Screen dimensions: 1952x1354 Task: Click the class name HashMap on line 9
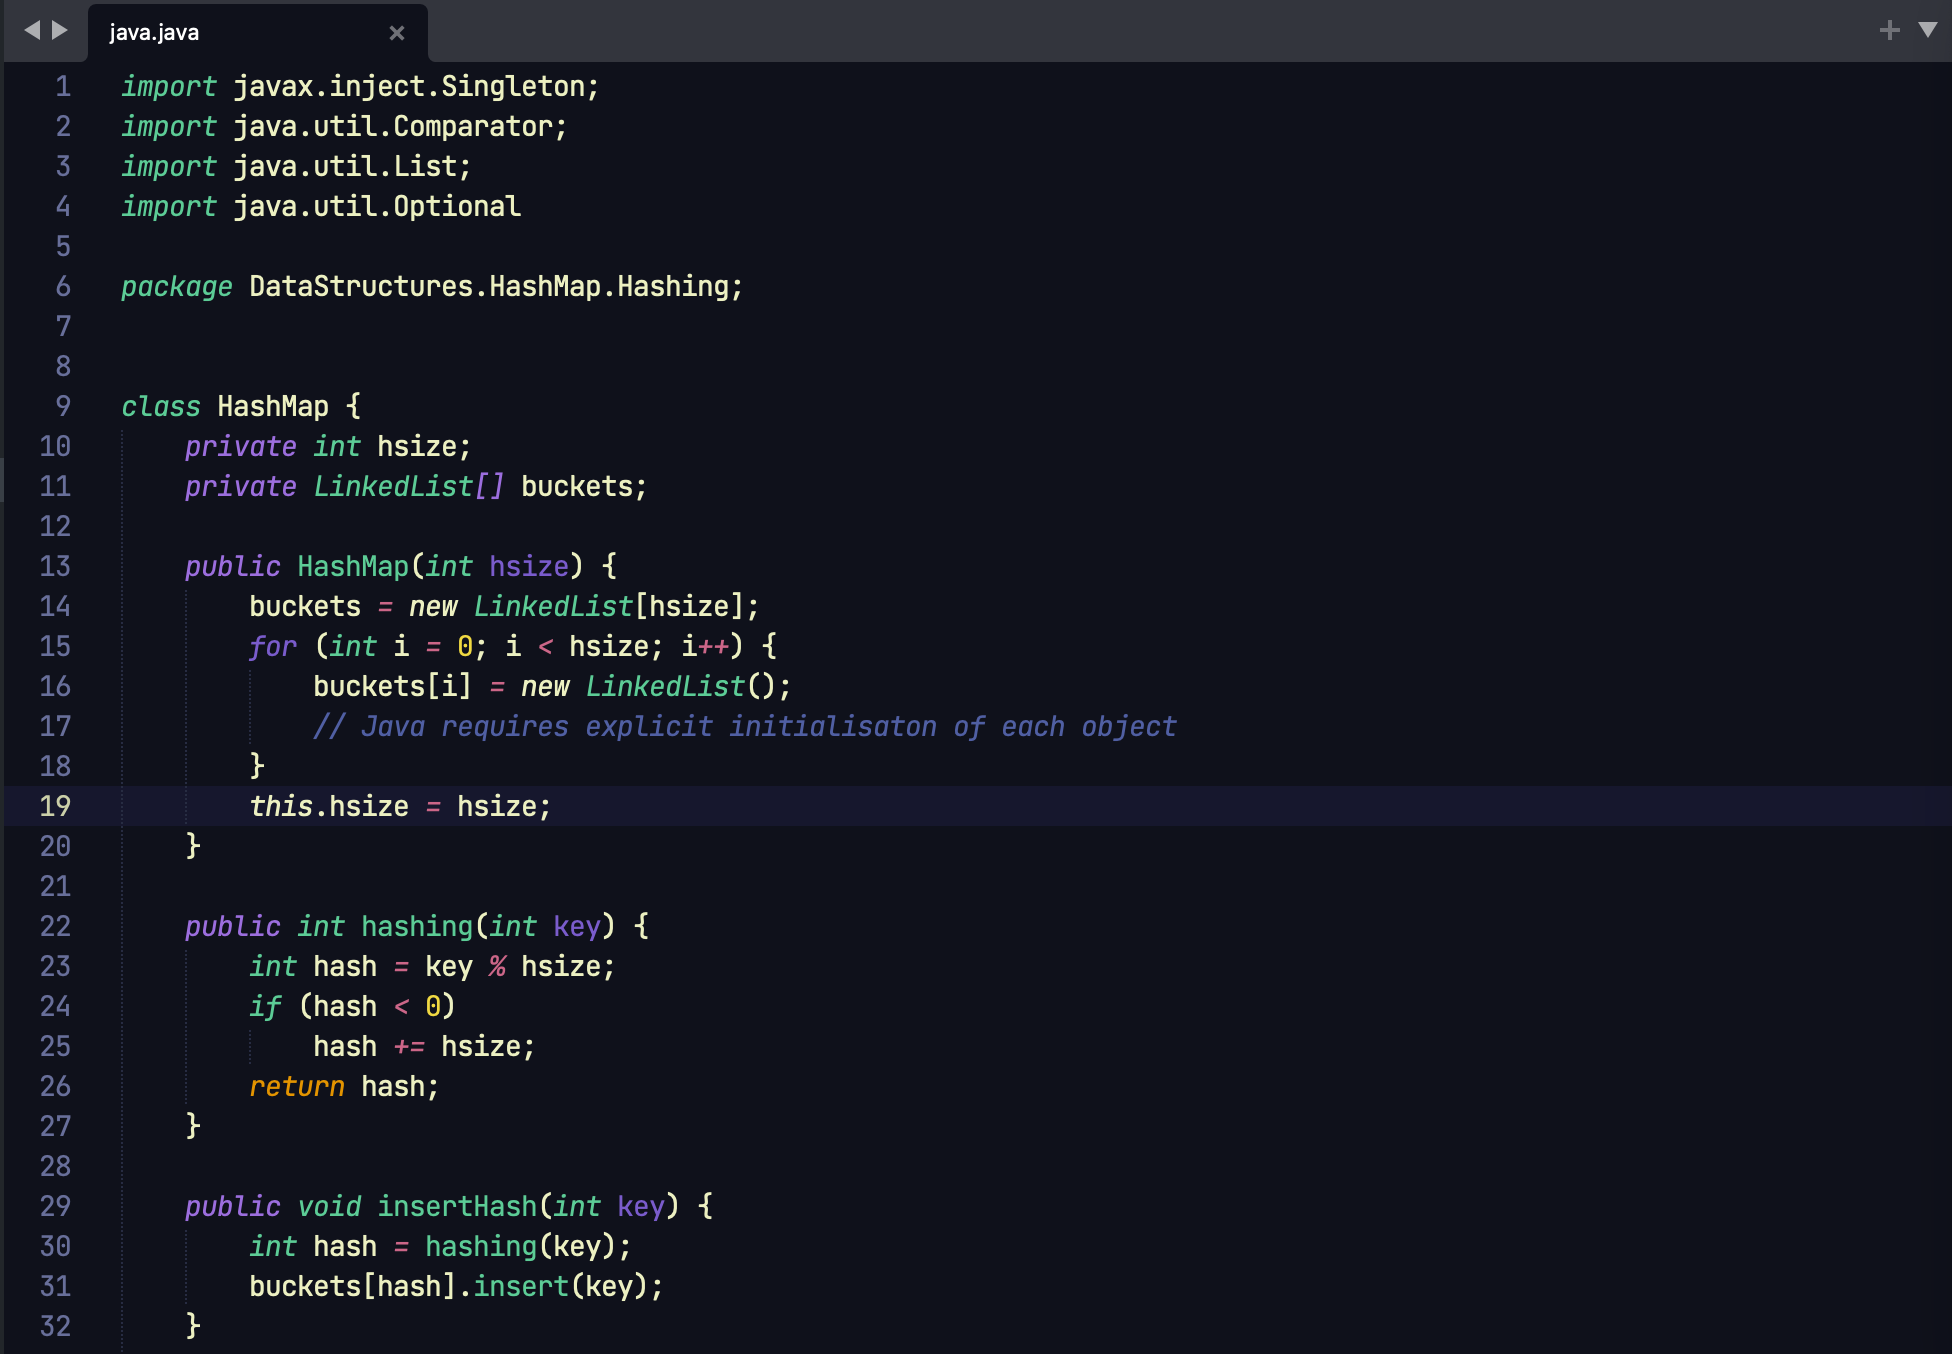pyautogui.click(x=272, y=407)
